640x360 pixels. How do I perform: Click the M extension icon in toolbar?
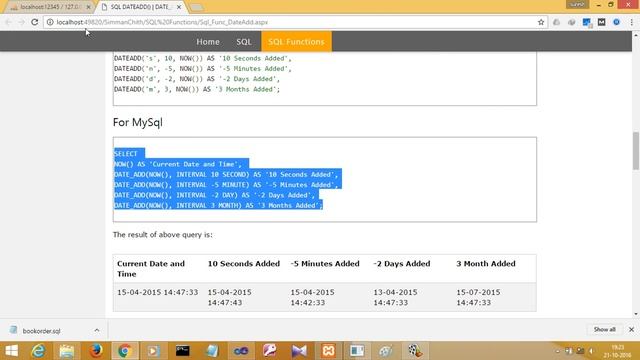point(602,22)
